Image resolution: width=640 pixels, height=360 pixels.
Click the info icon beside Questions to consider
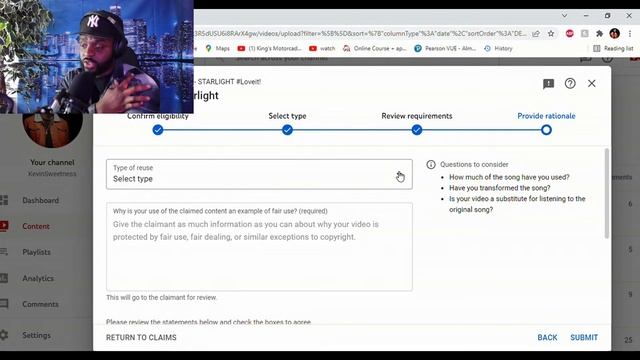431,164
